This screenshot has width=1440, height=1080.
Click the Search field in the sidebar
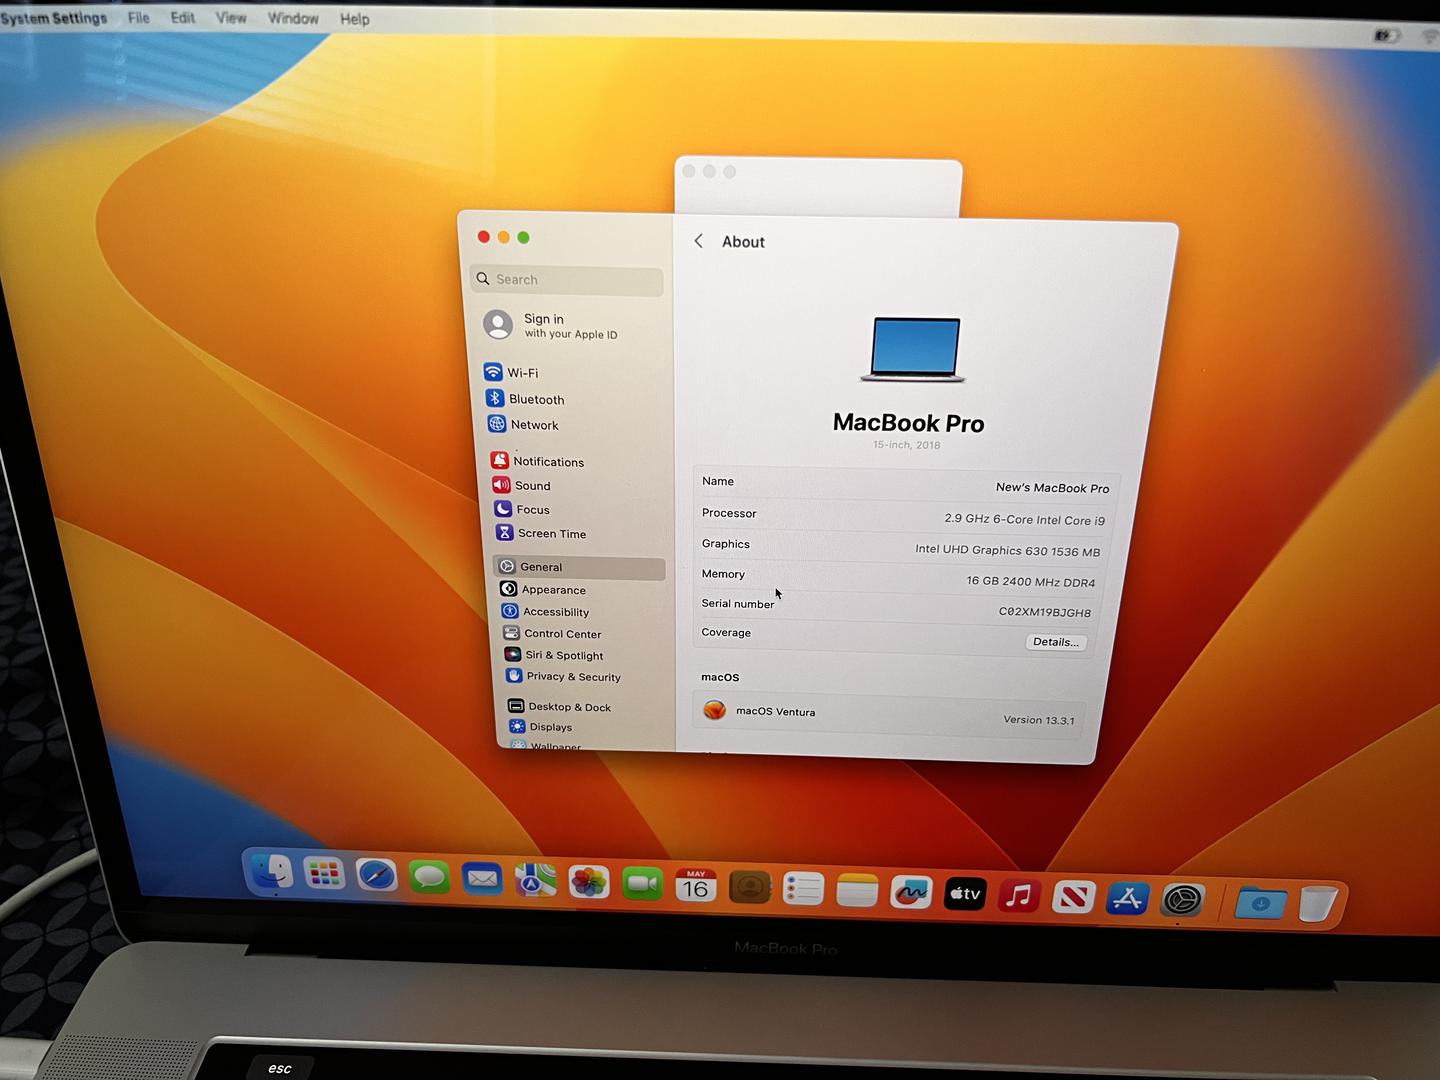(x=566, y=280)
